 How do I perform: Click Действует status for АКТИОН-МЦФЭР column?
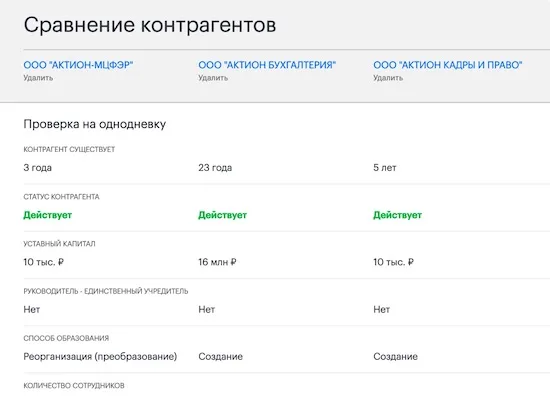coord(48,215)
